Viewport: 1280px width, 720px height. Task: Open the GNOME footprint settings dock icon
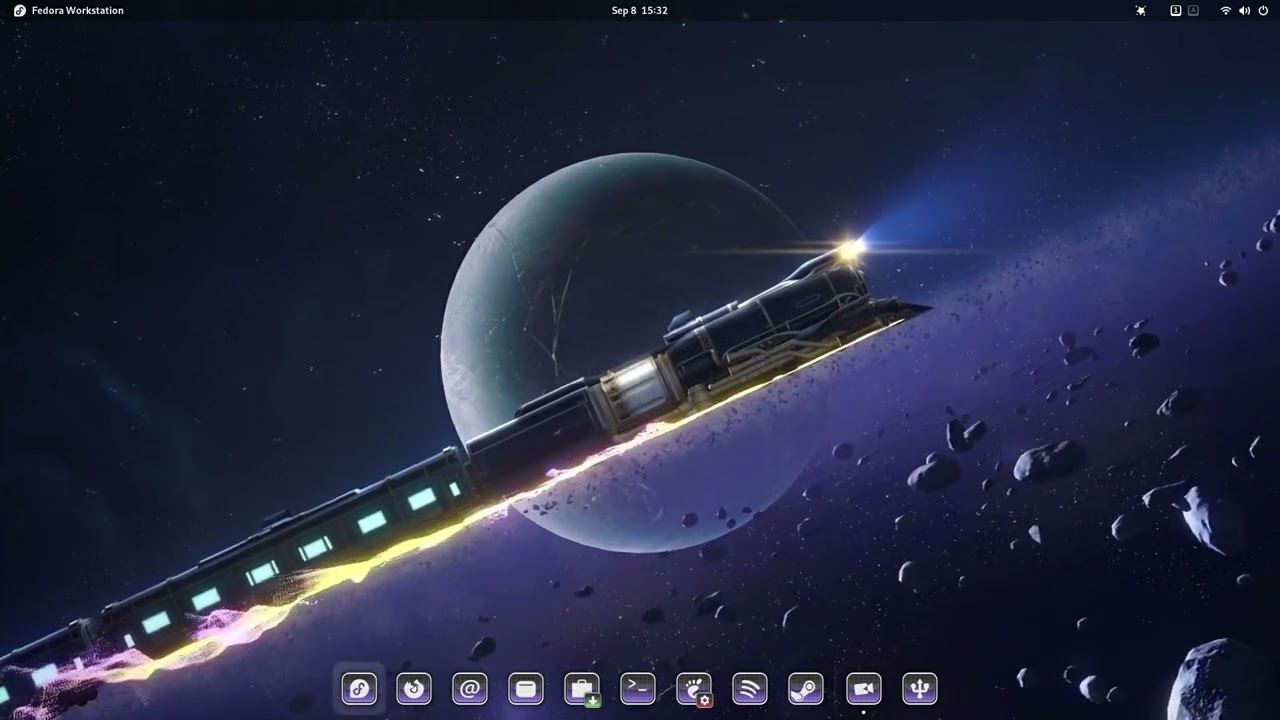(x=694, y=688)
